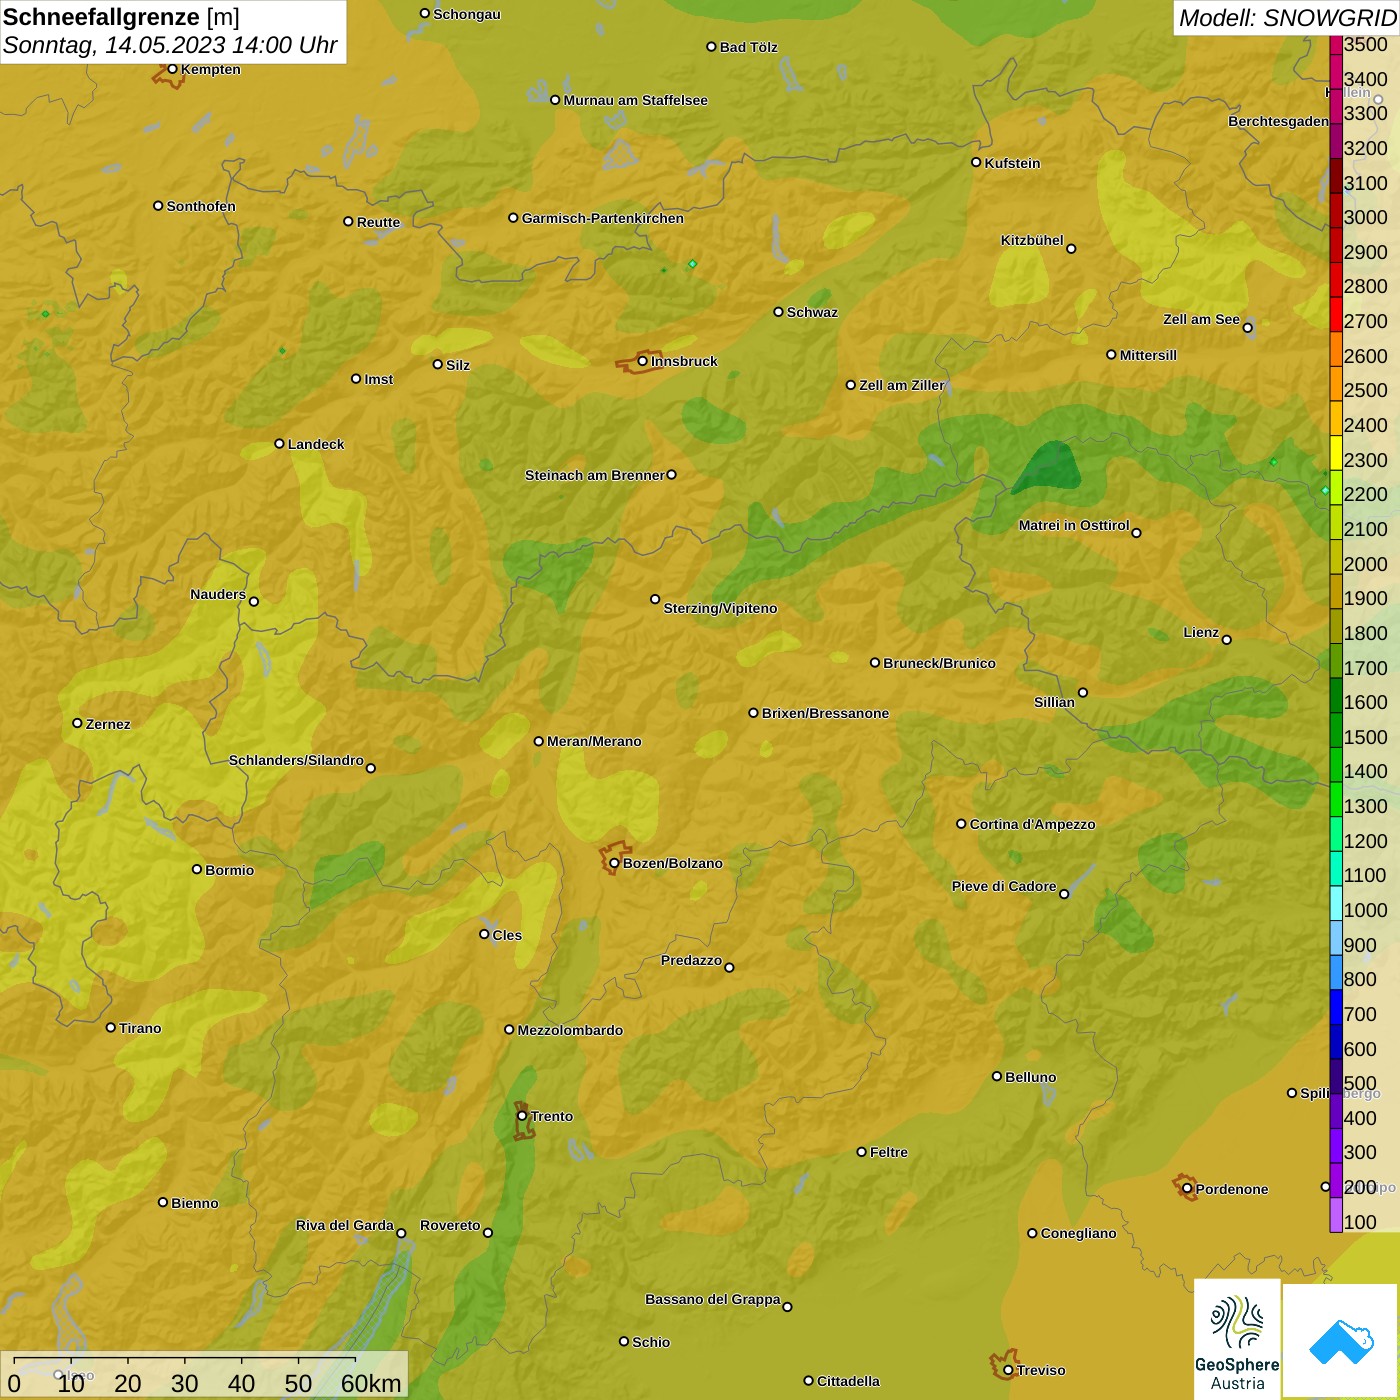Click the 'Landeck' label
The height and width of the screenshot is (1400, 1400).
(316, 444)
